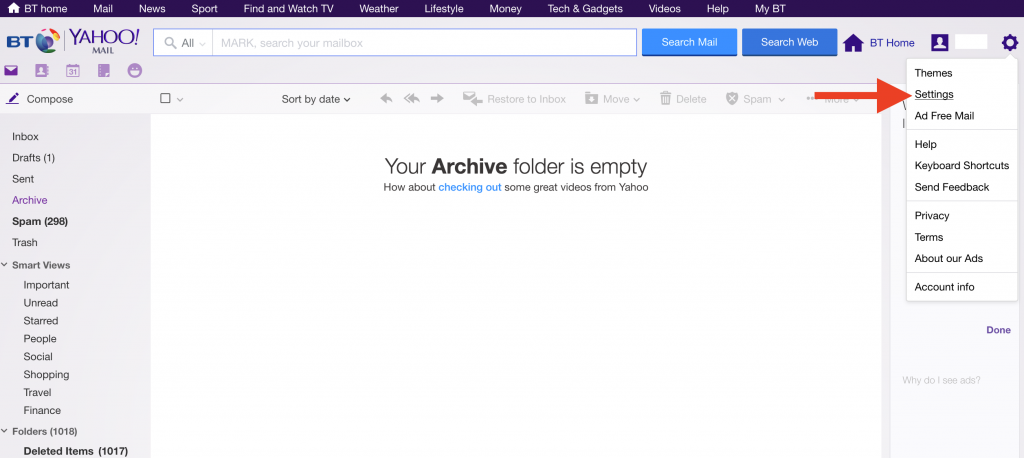Click the BT Home house icon
This screenshot has width=1024, height=458.
853,43
